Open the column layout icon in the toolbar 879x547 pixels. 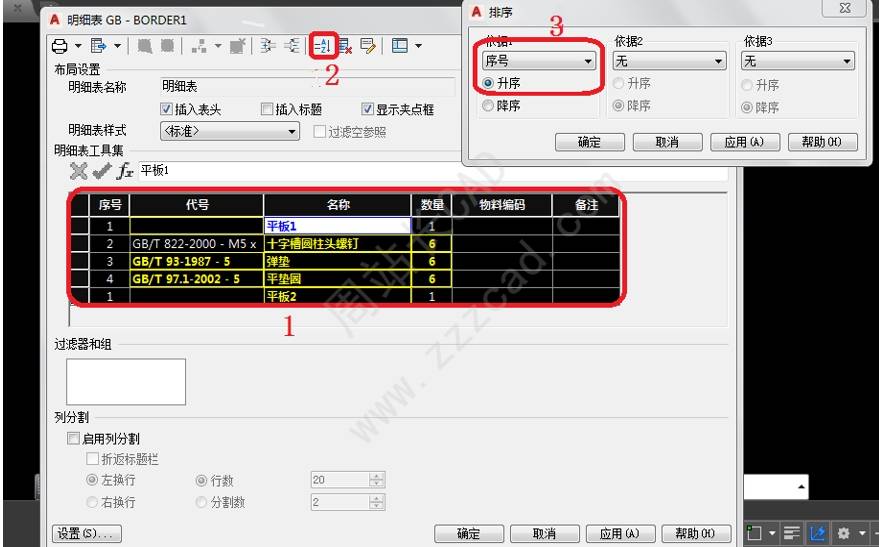coord(398,46)
